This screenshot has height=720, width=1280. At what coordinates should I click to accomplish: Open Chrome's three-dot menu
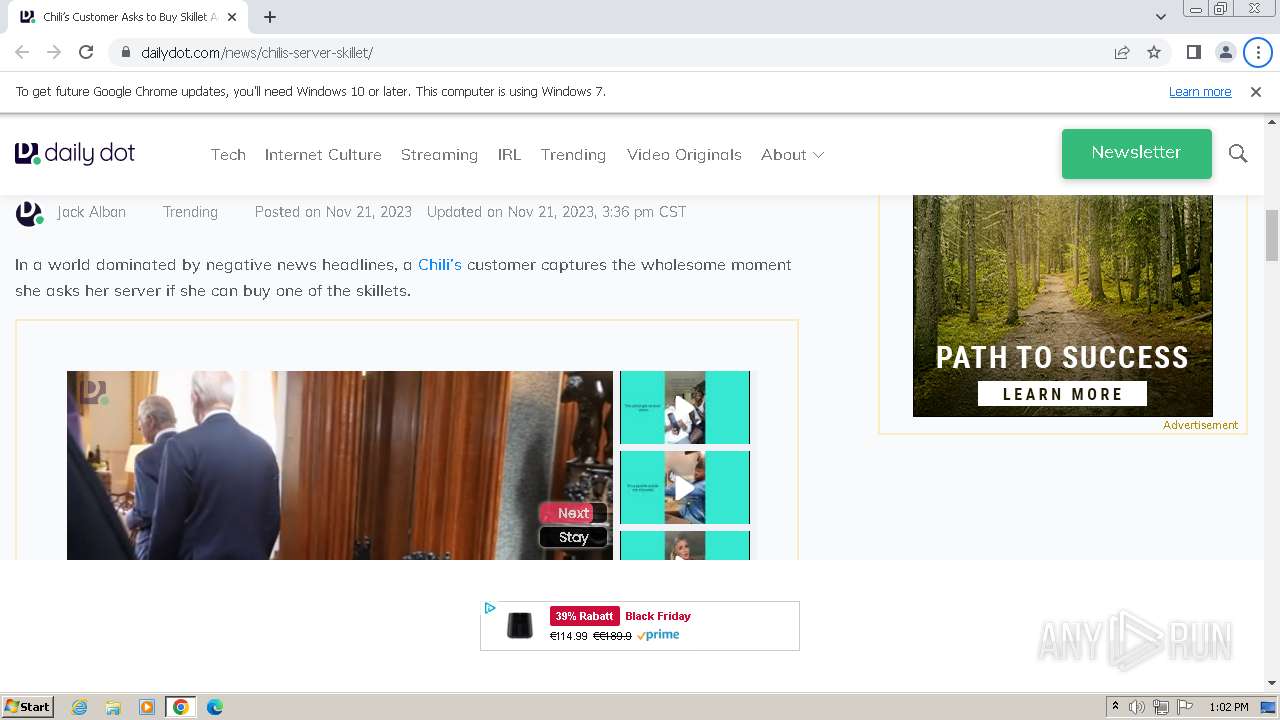click(x=1258, y=52)
